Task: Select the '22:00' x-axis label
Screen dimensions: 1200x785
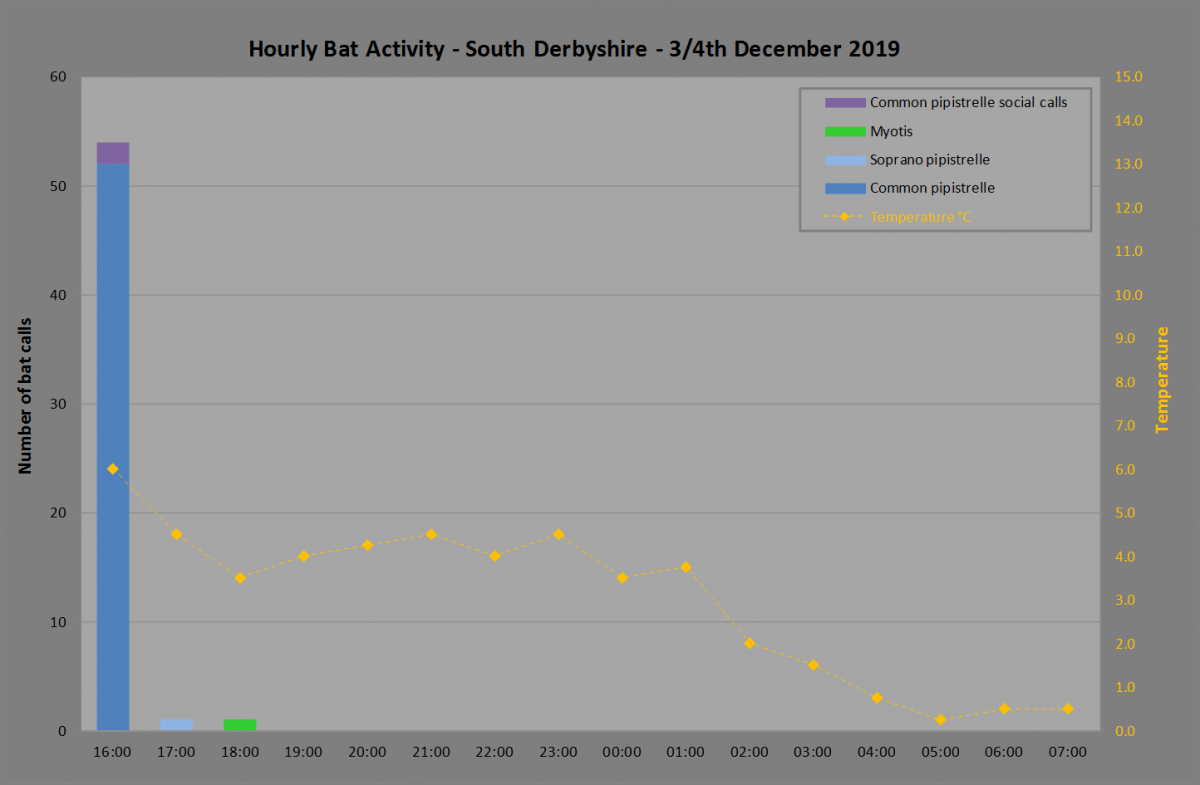Action: pos(495,752)
